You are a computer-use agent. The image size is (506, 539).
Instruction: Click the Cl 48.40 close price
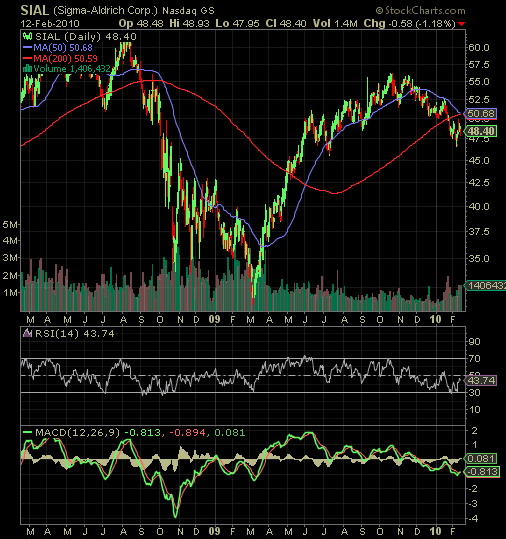[286, 24]
